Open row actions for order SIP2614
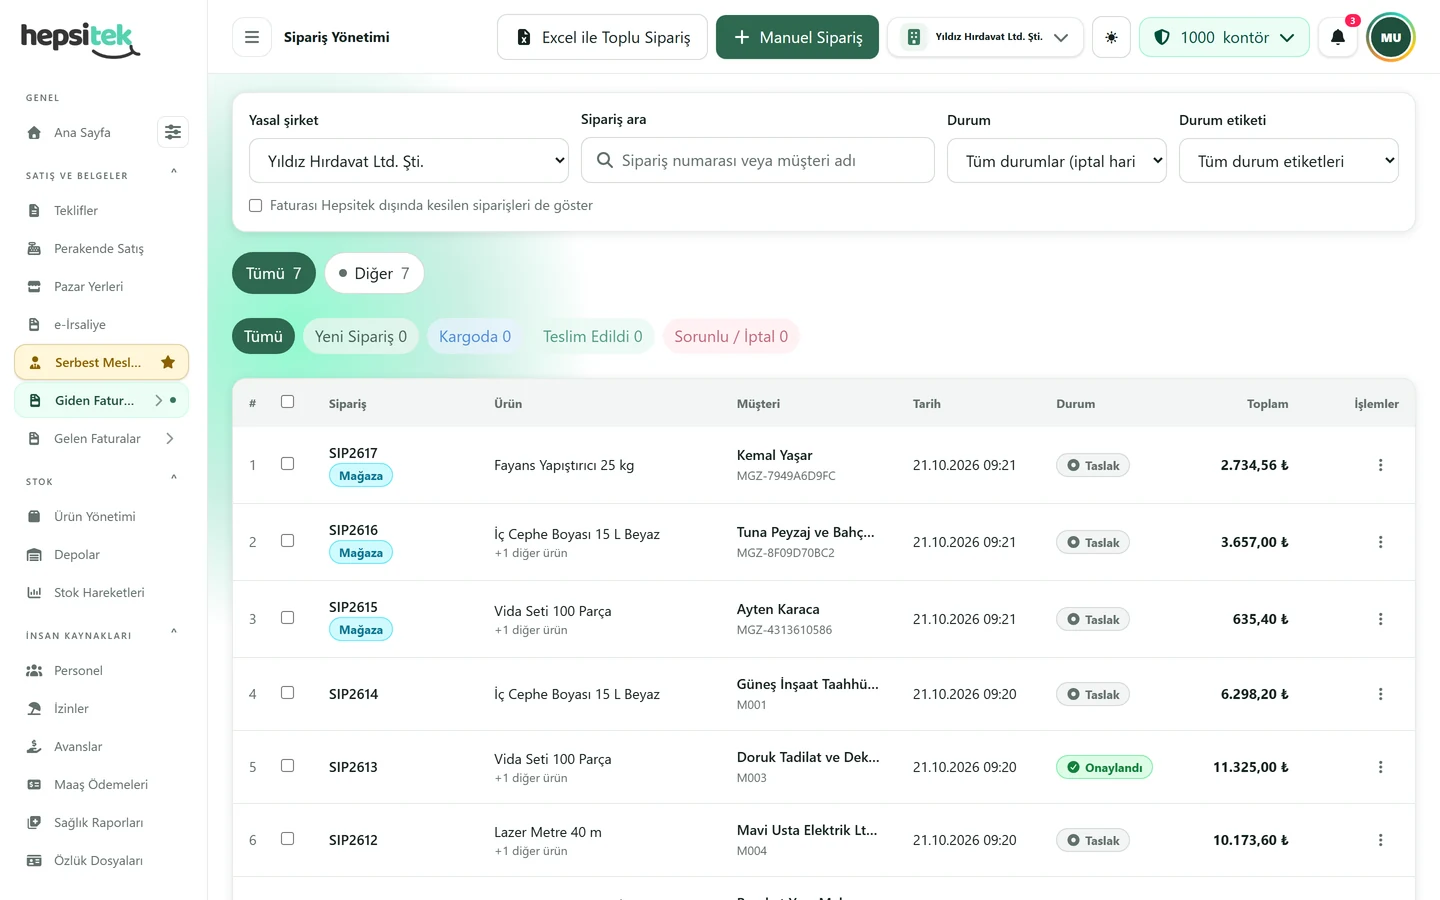 [1380, 694]
